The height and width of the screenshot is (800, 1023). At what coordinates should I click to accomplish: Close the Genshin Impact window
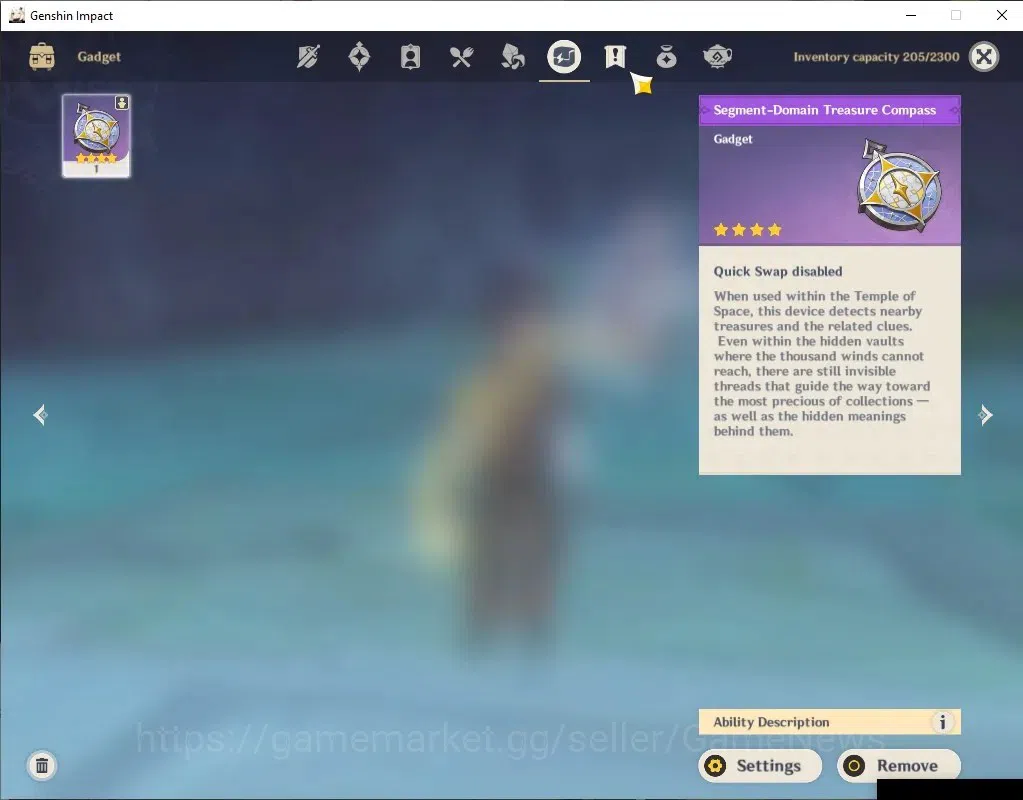click(1001, 15)
